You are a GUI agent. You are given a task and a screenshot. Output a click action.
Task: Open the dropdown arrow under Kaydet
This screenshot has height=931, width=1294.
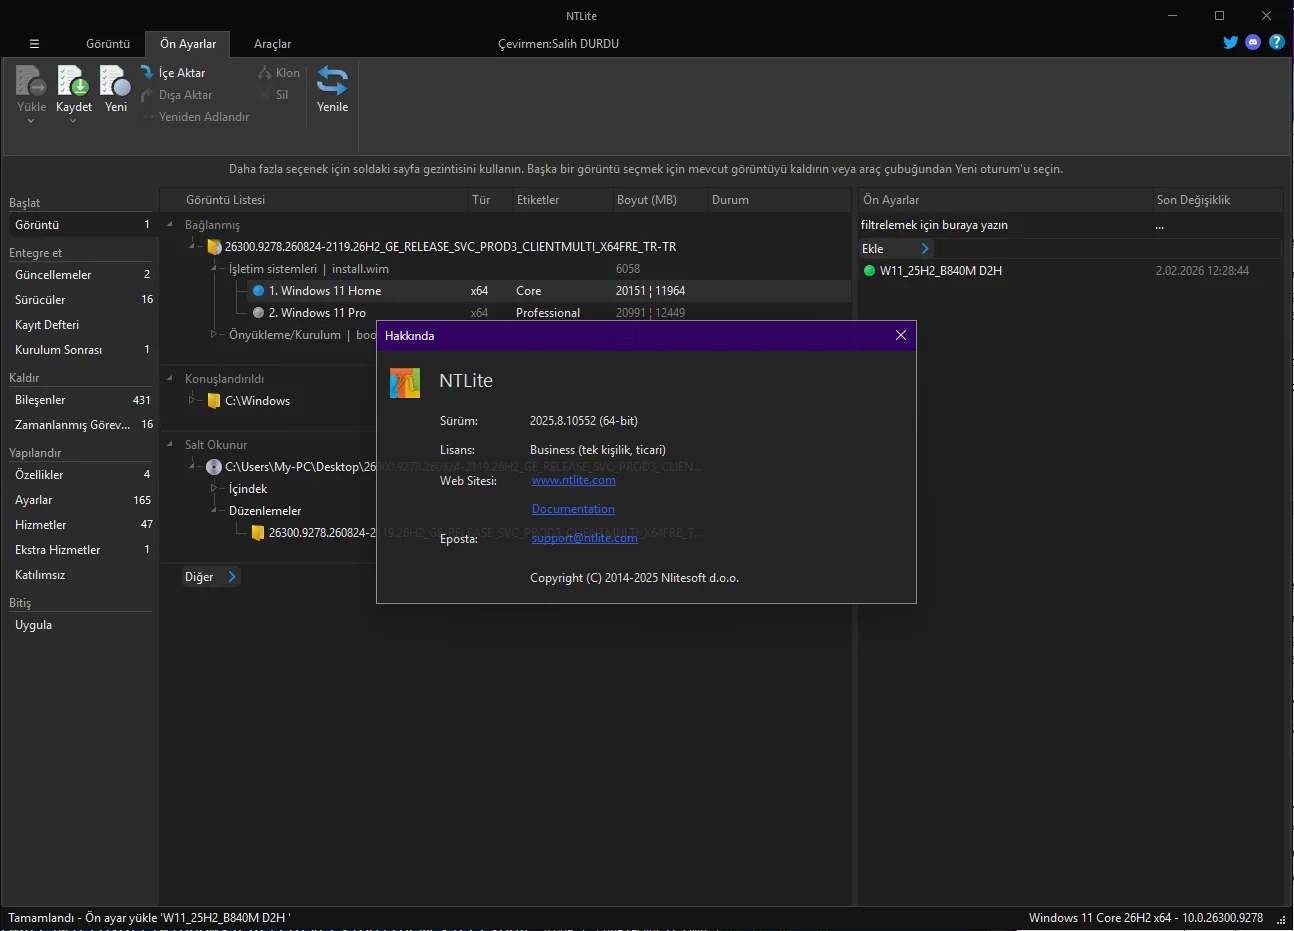(x=73, y=121)
